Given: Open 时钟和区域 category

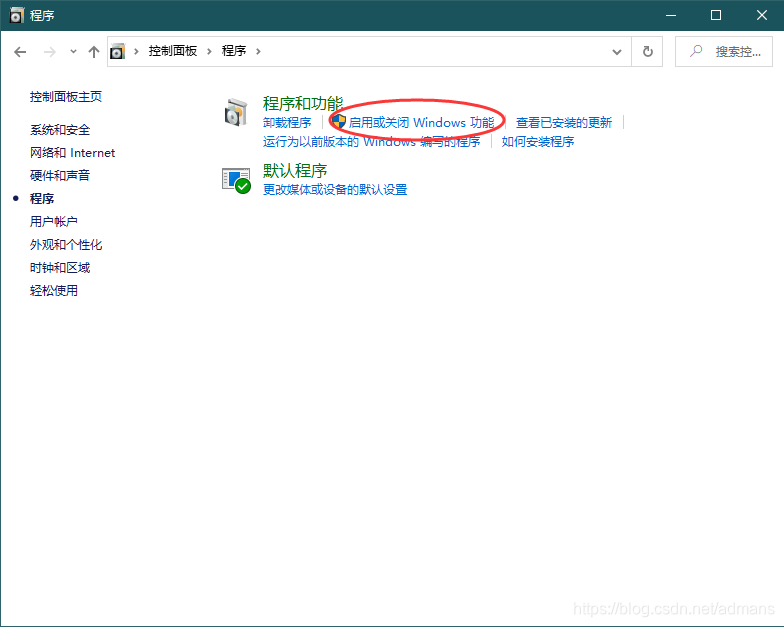Looking at the screenshot, I should (60, 268).
